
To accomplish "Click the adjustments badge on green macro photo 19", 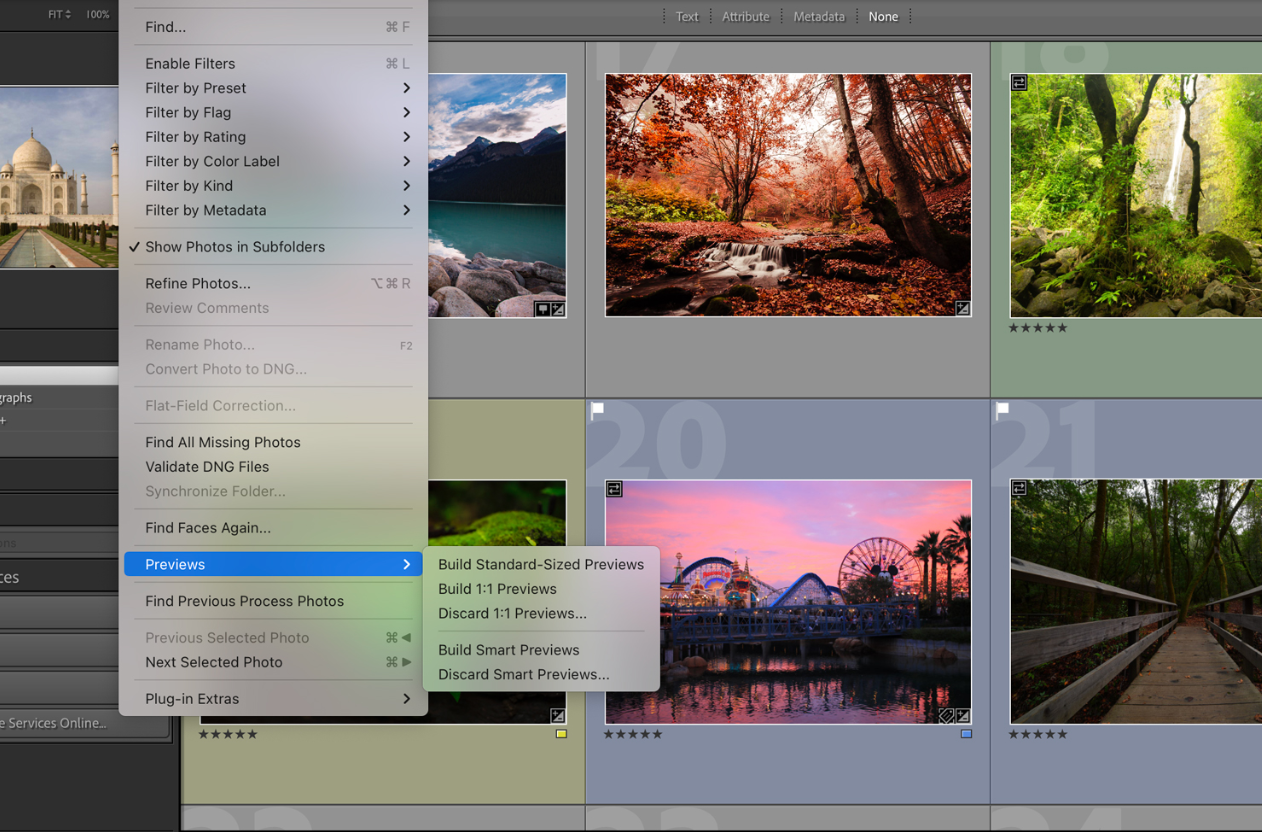I will pyautogui.click(x=558, y=715).
